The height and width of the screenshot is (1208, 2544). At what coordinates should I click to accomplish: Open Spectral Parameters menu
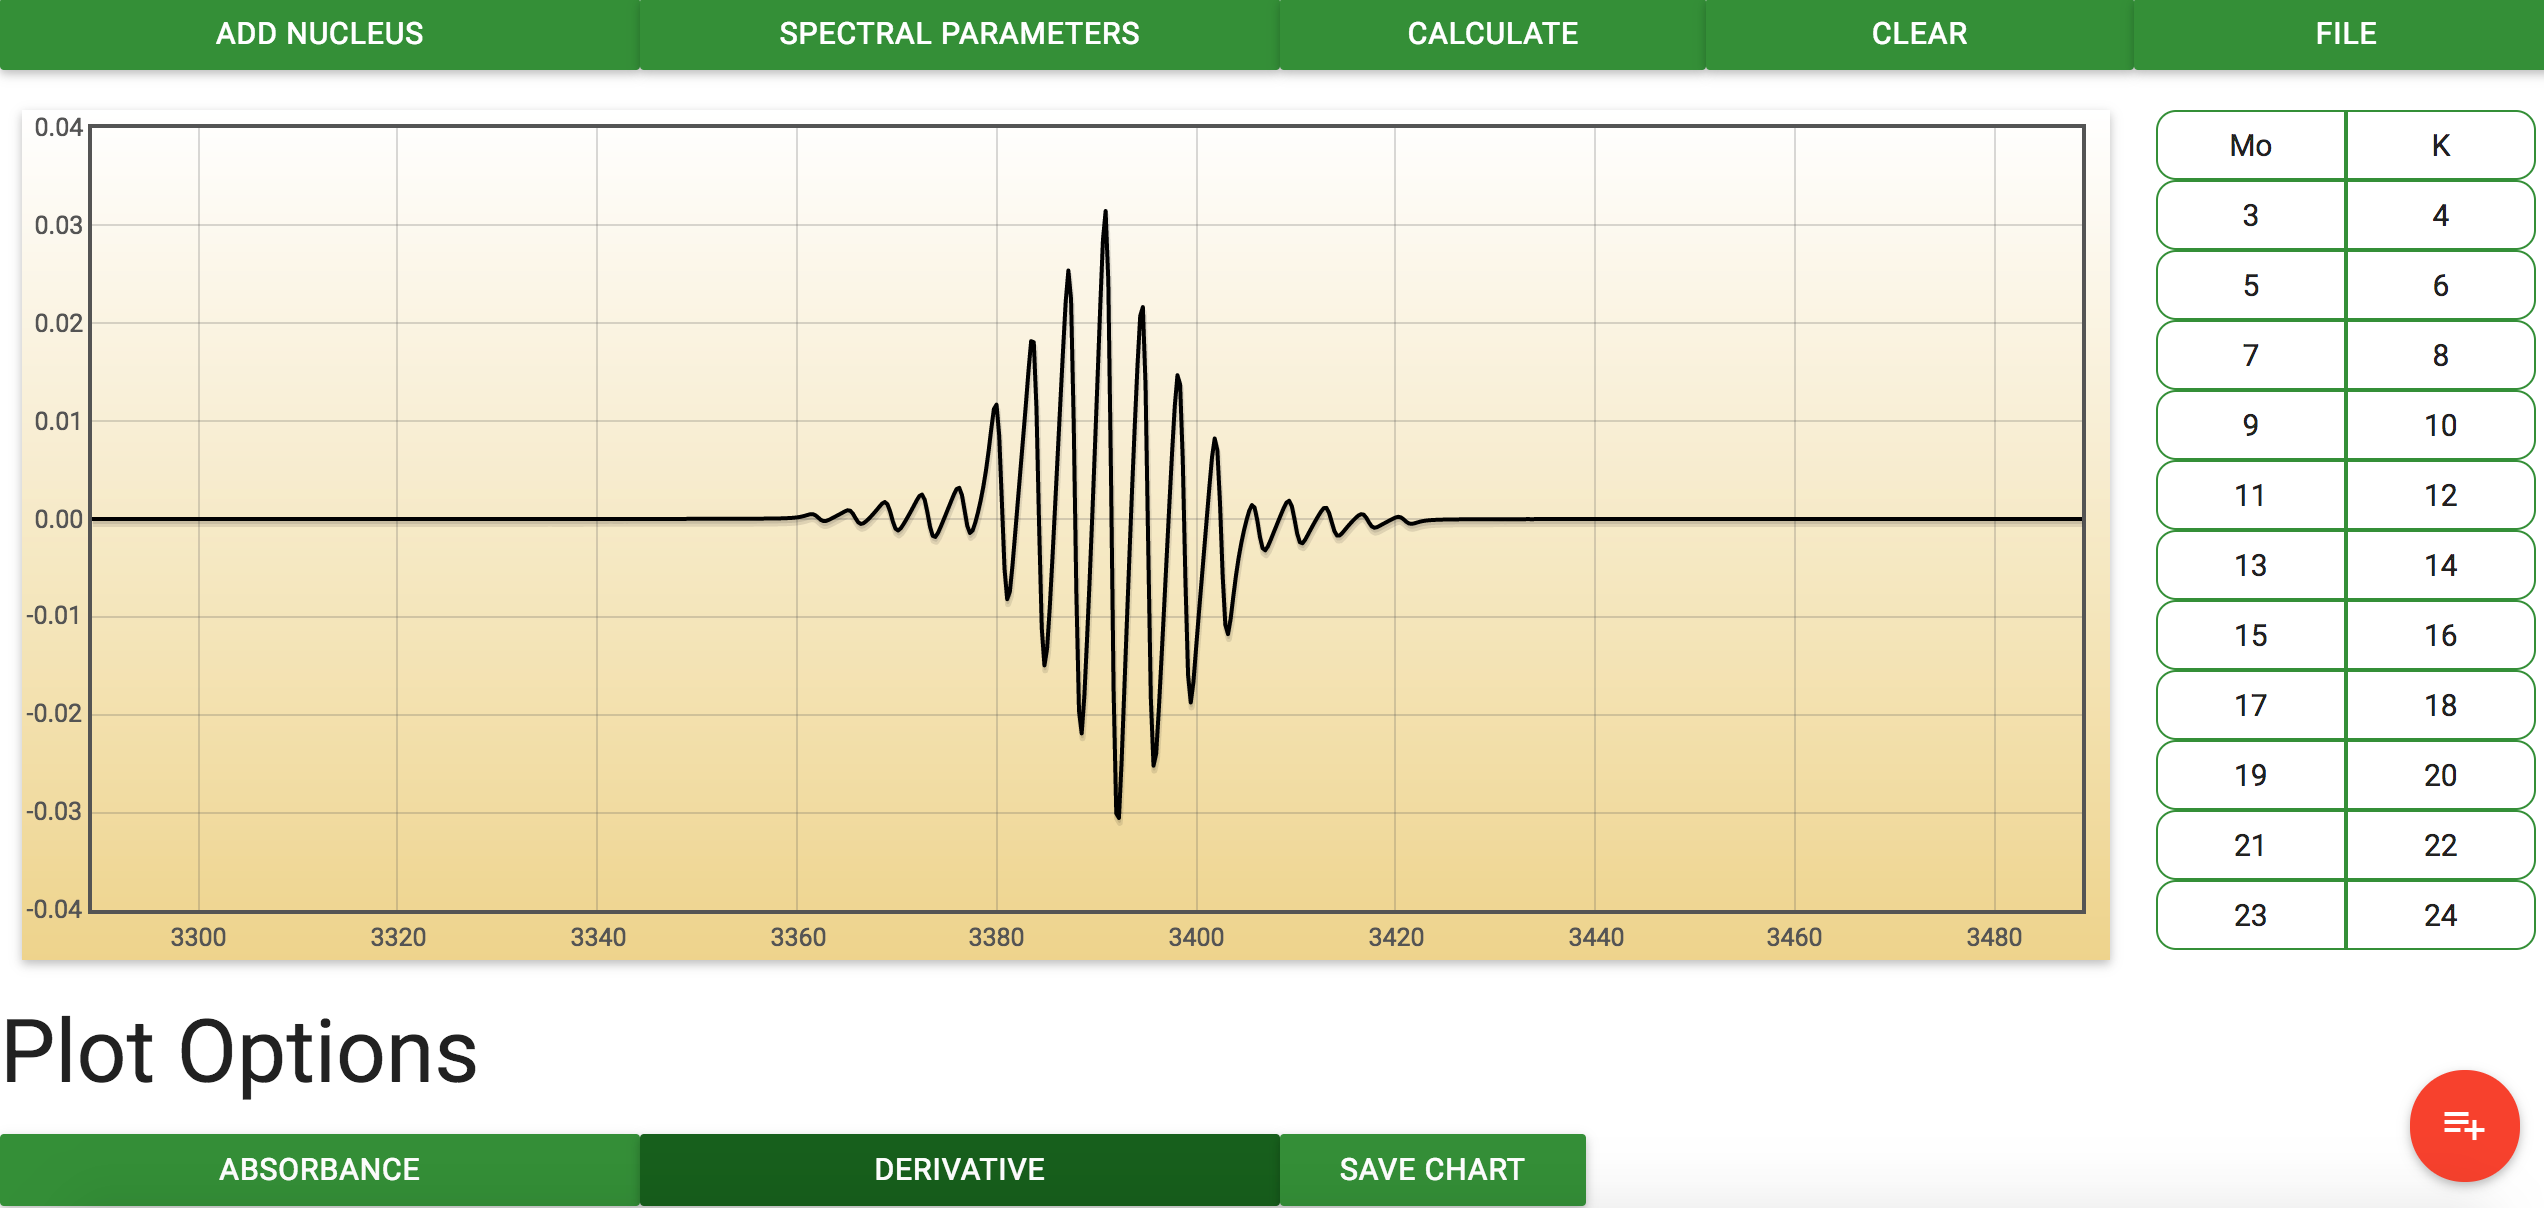pos(959,34)
